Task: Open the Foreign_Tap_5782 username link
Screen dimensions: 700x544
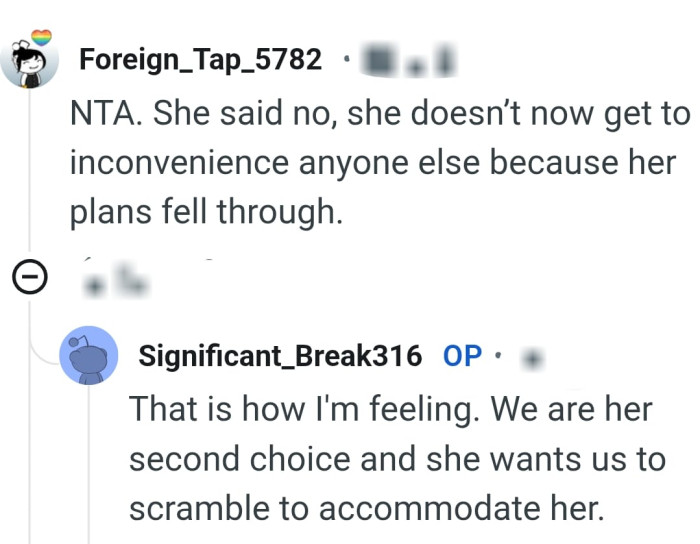Action: pos(200,60)
